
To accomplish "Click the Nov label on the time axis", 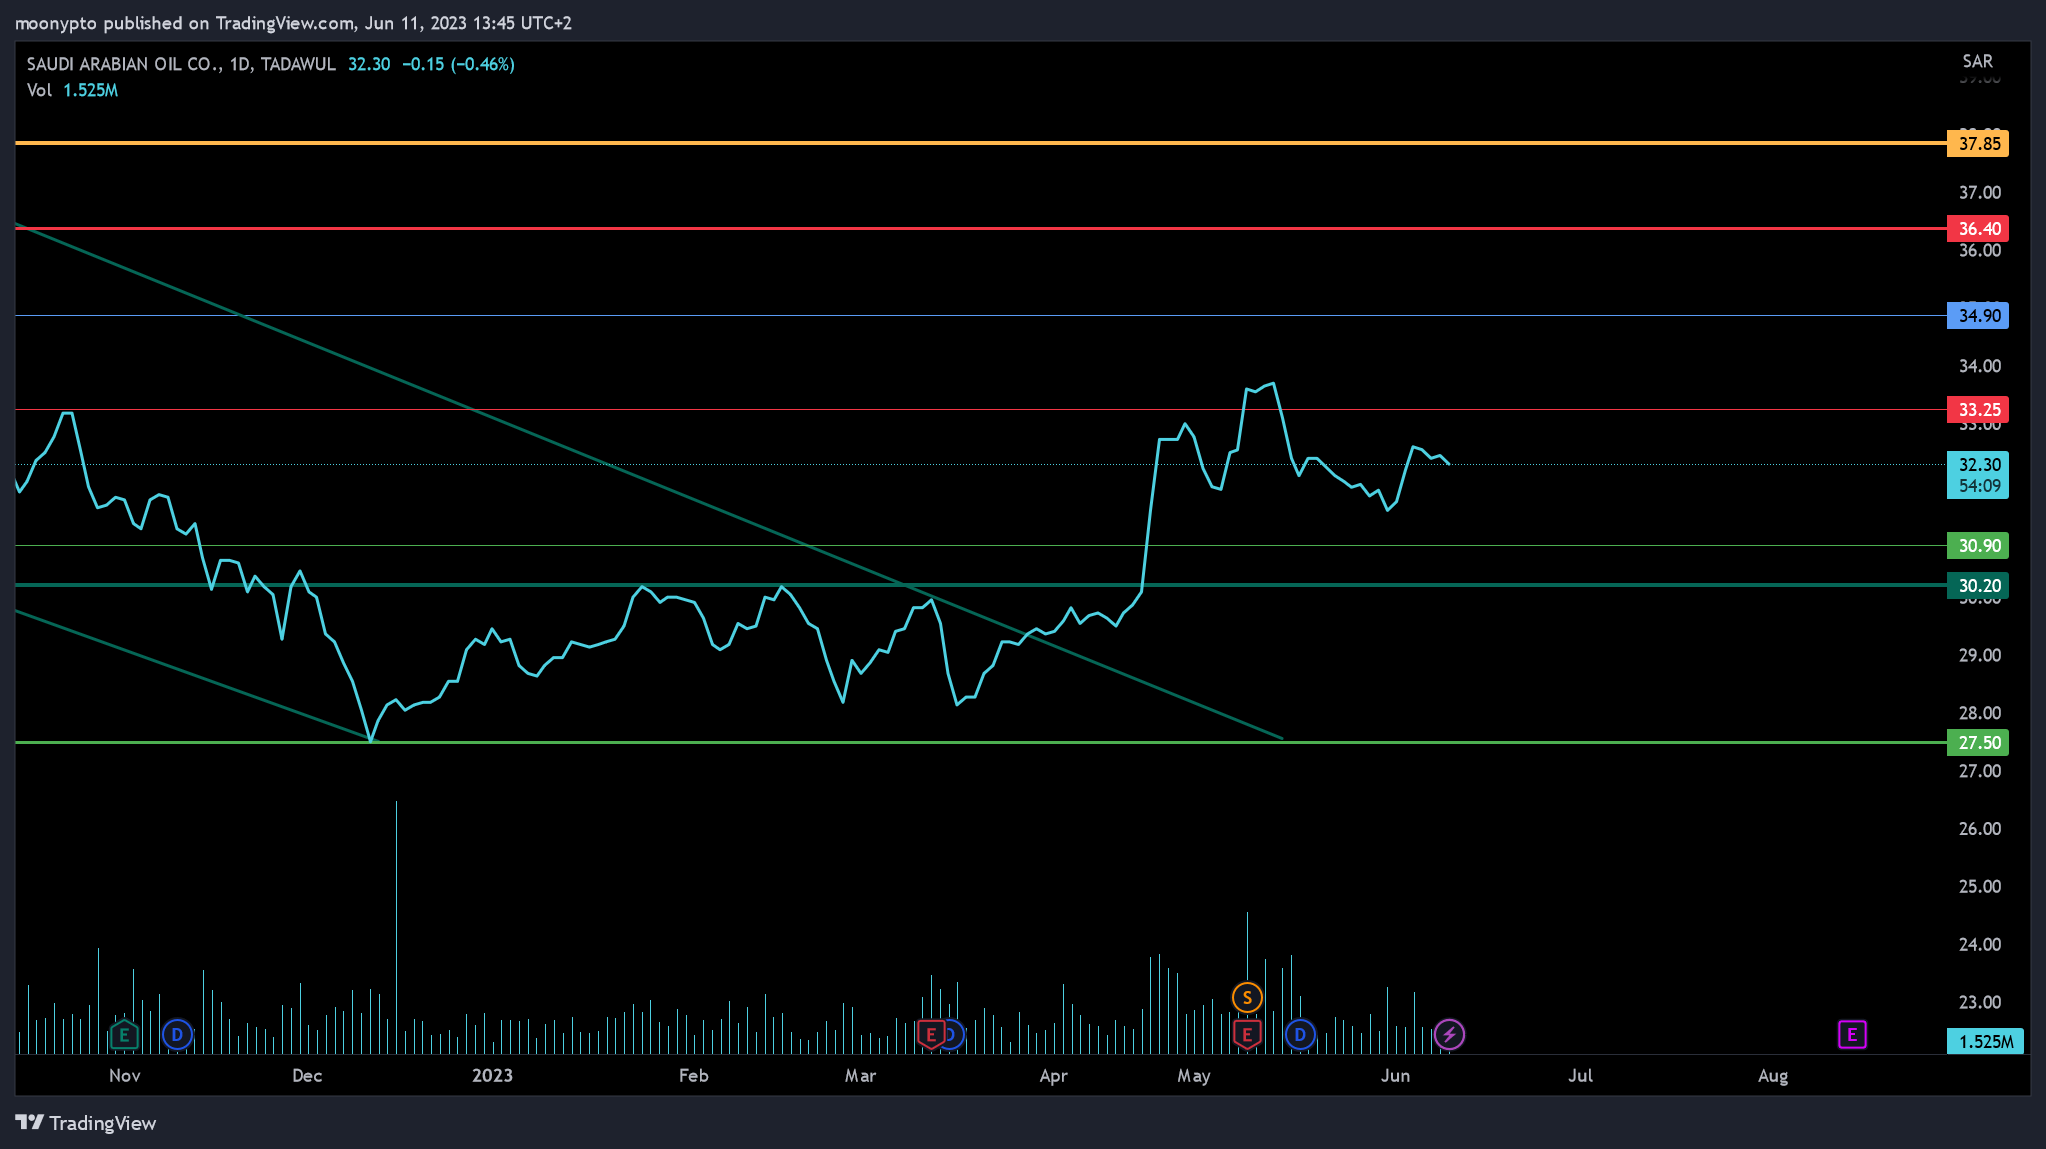I will click(124, 1076).
